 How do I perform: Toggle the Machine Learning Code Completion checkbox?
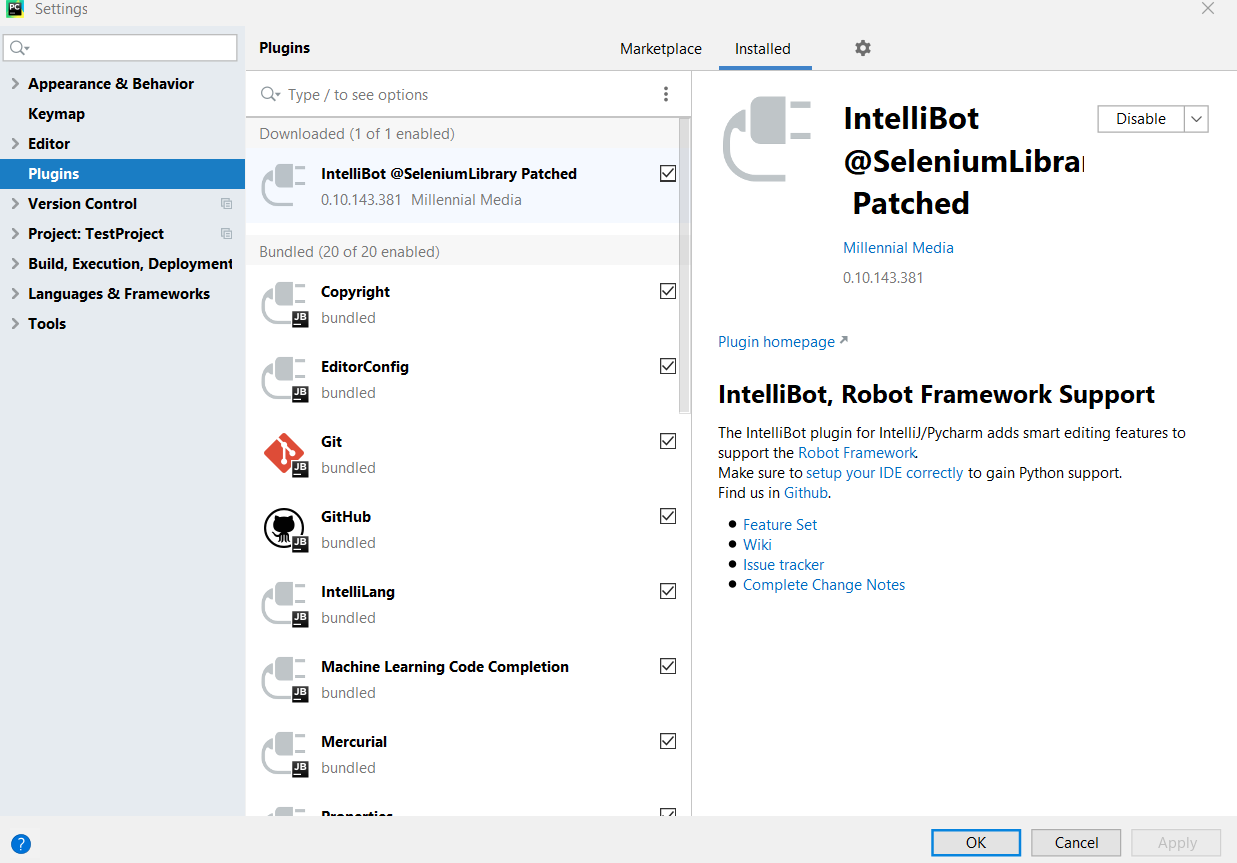pos(668,666)
